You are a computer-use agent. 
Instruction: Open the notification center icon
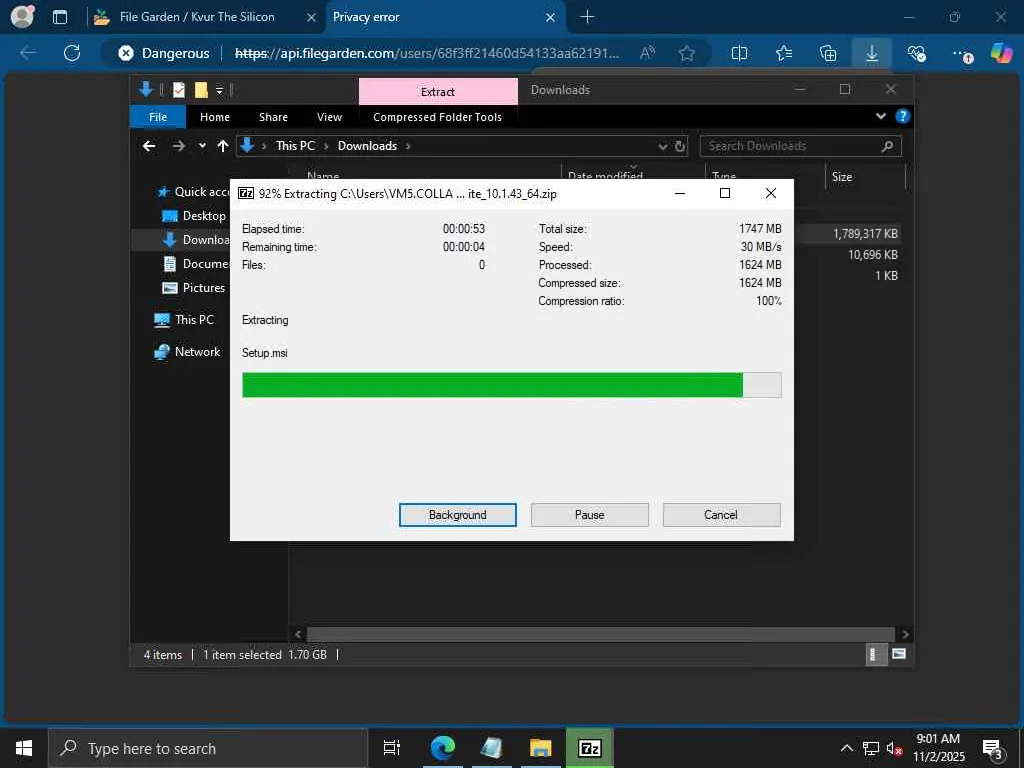pos(993,750)
